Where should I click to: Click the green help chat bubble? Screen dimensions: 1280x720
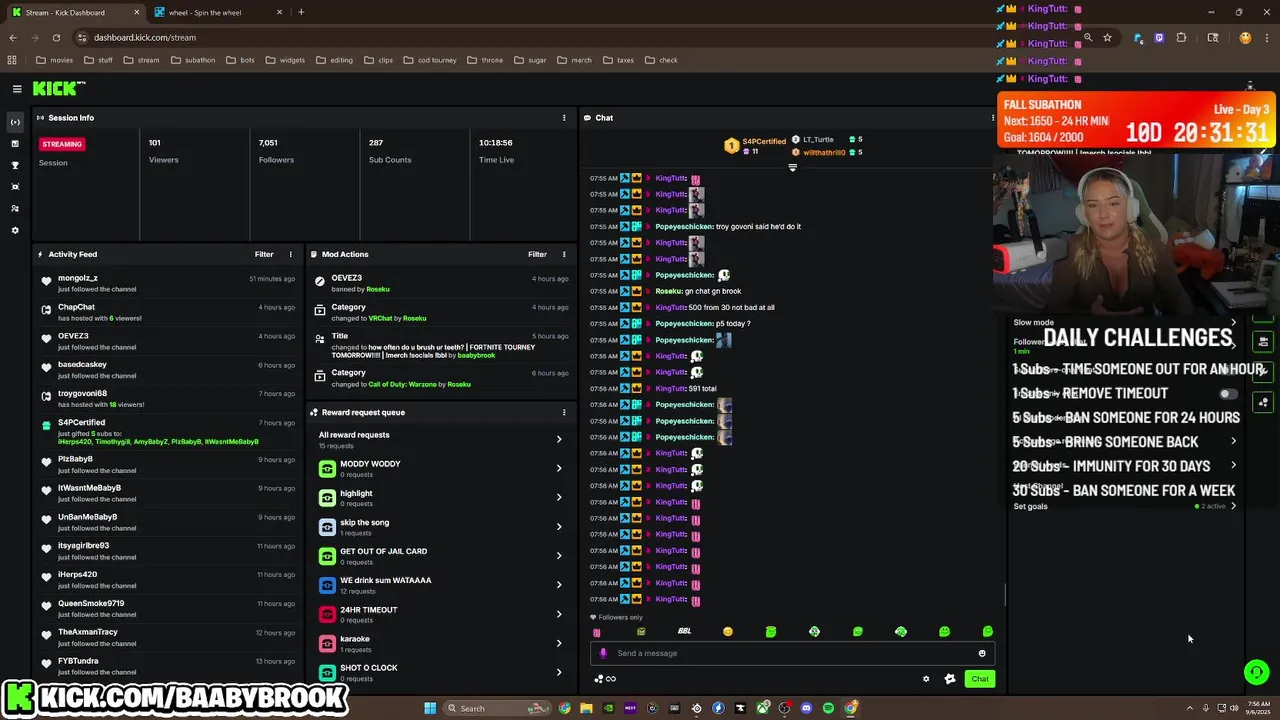pyautogui.click(x=1257, y=672)
